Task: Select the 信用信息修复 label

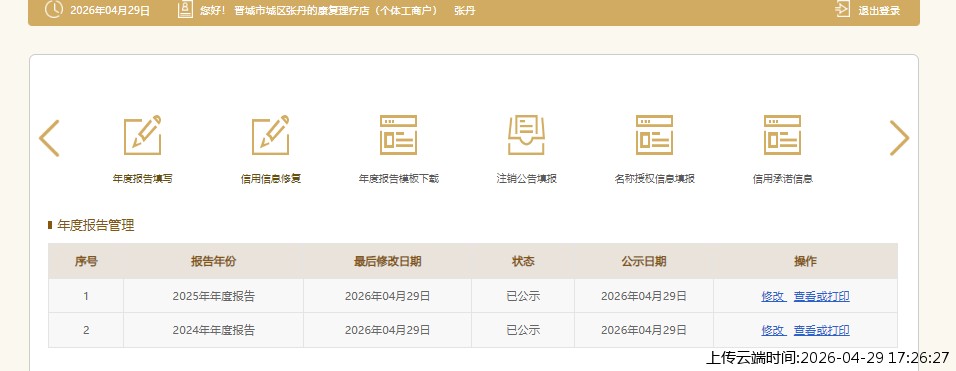Action: (271, 179)
